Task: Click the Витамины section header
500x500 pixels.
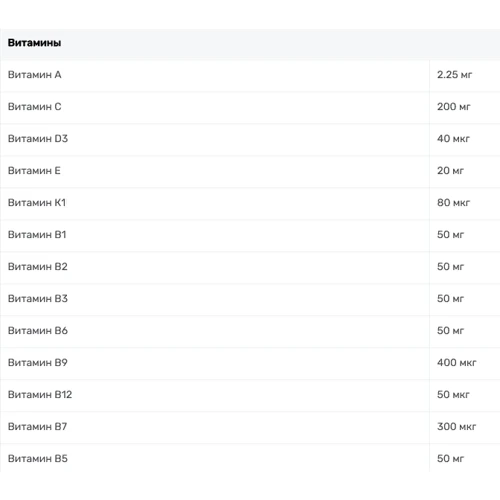Action: coord(34,43)
